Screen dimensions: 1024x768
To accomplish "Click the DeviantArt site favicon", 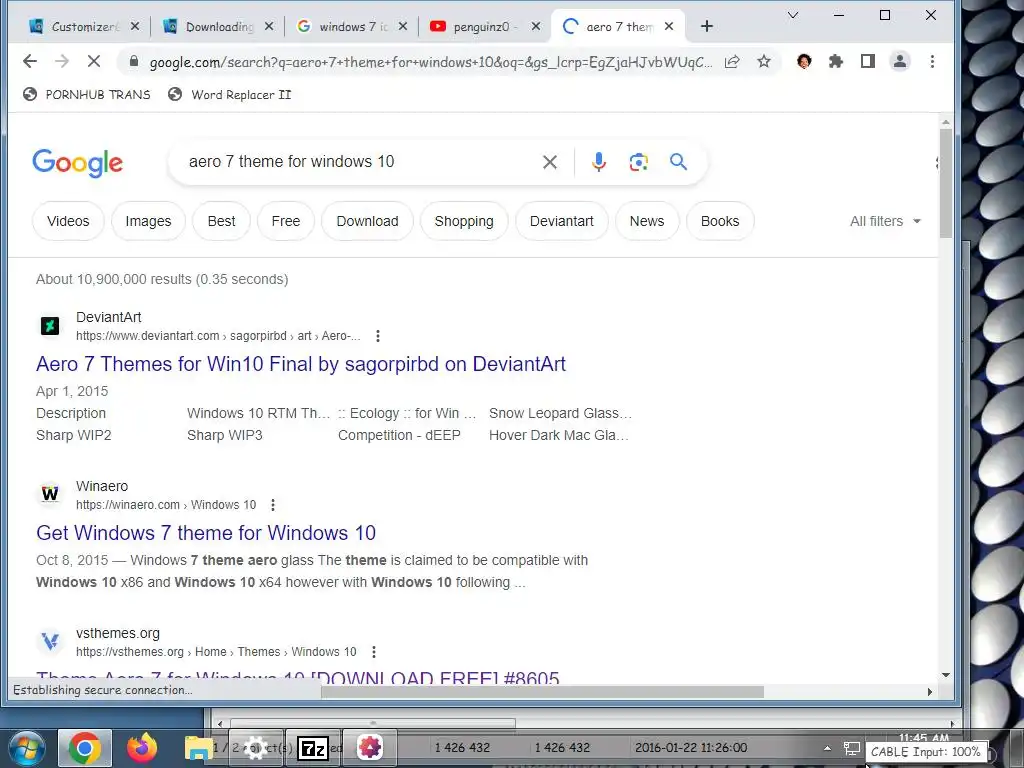I will [50, 325].
